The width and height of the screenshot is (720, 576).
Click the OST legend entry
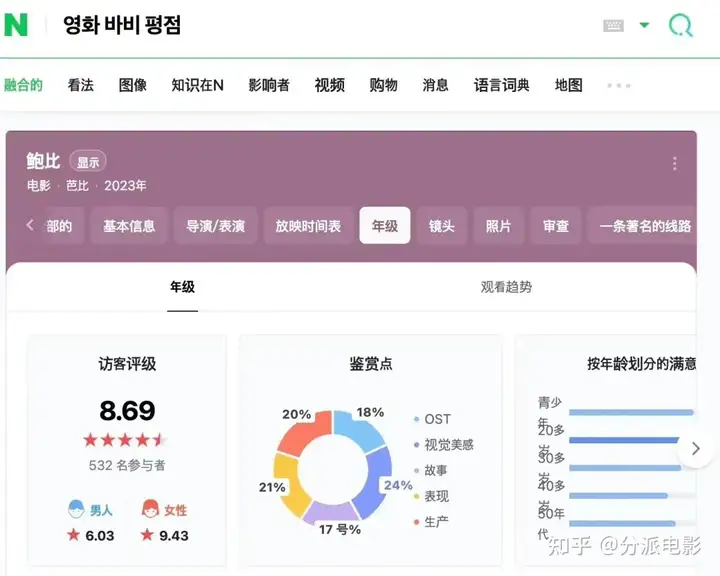tap(432, 419)
